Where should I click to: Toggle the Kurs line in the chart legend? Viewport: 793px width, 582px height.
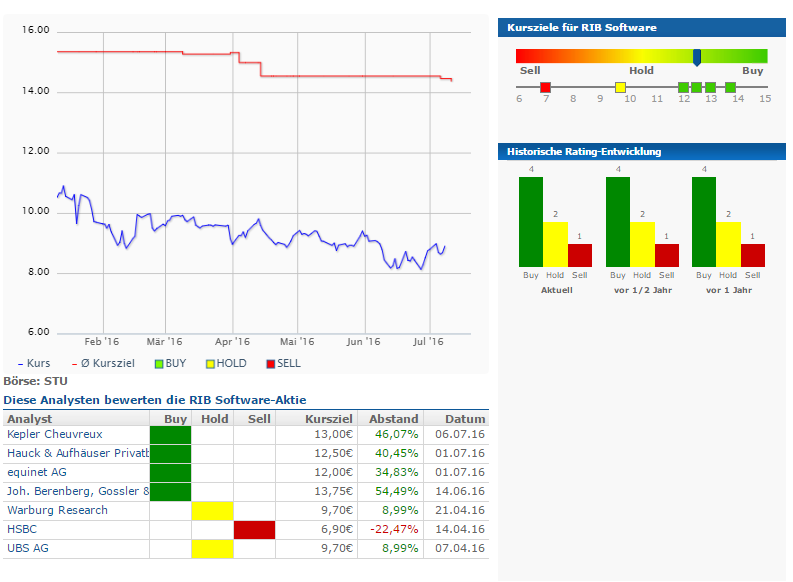(x=35, y=364)
